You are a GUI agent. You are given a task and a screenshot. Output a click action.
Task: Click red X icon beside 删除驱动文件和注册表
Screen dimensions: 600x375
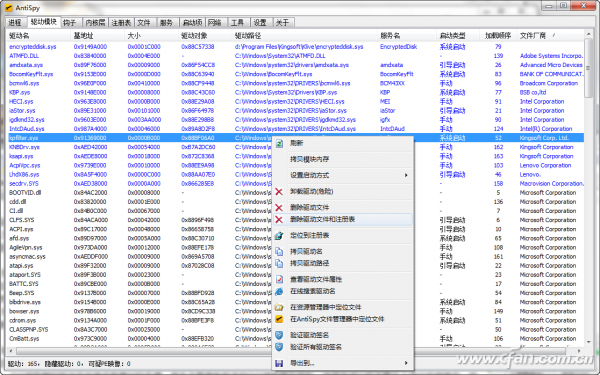point(279,220)
